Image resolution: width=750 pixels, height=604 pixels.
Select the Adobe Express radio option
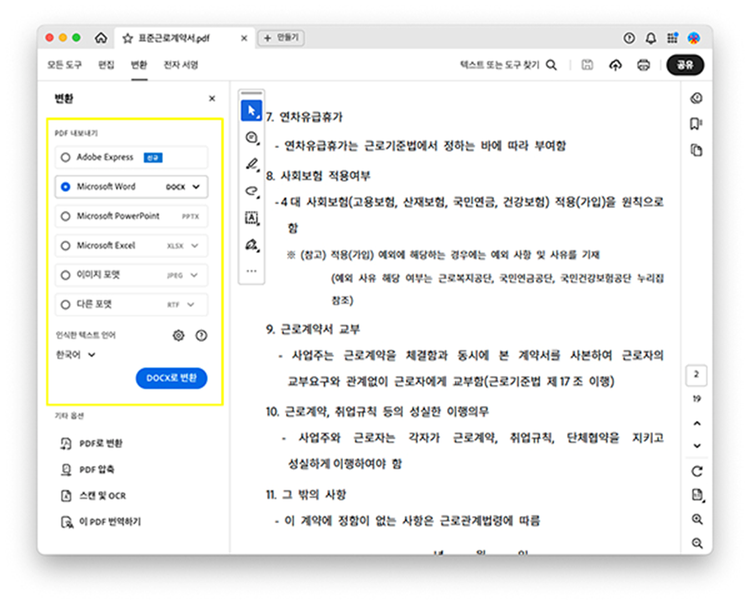pos(66,157)
